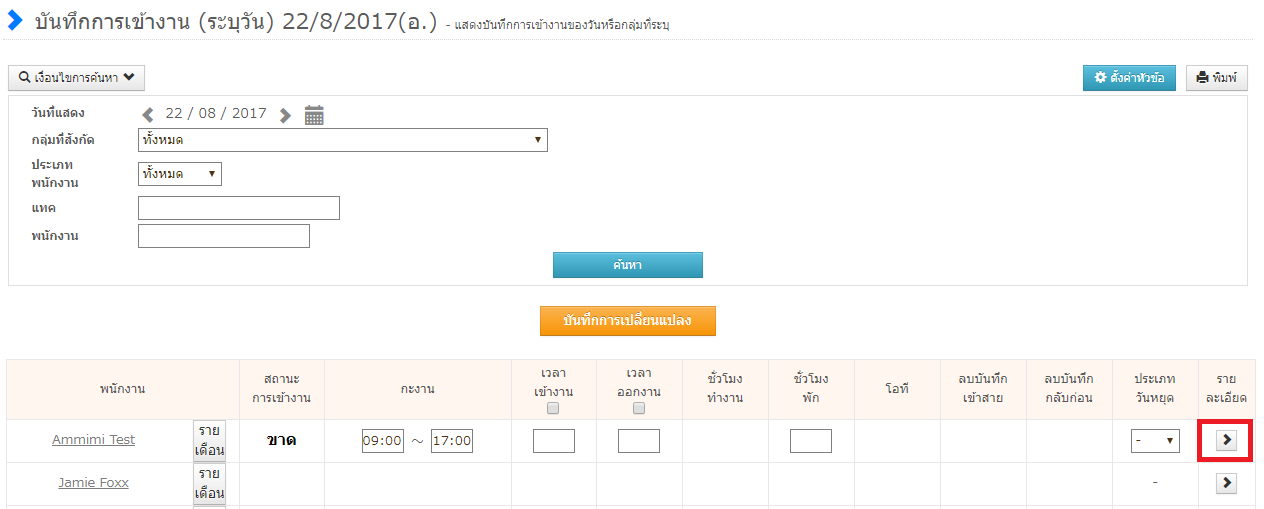This screenshot has height=509, width=1264.
Task: Open the ประเภทพนักงาน dropdown
Action: pos(179,174)
